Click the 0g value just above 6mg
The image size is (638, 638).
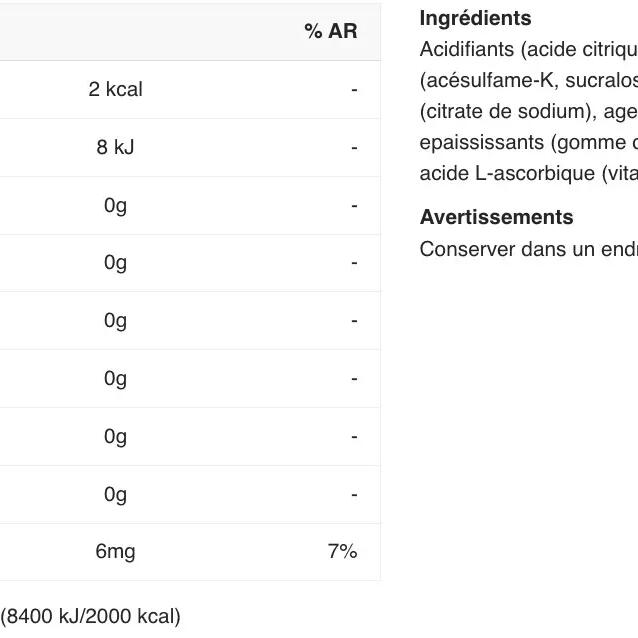[115, 494]
